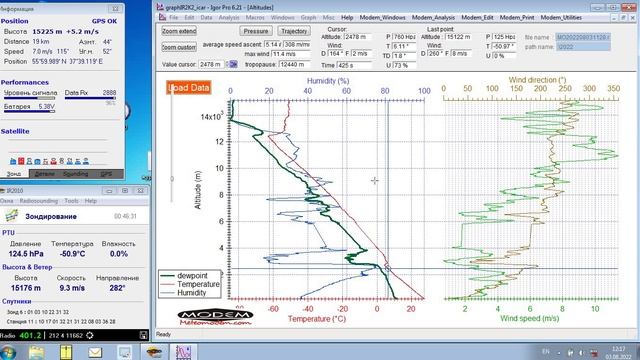Click the Trajectory button
Screen dimensions: 640x360
tap(294, 31)
